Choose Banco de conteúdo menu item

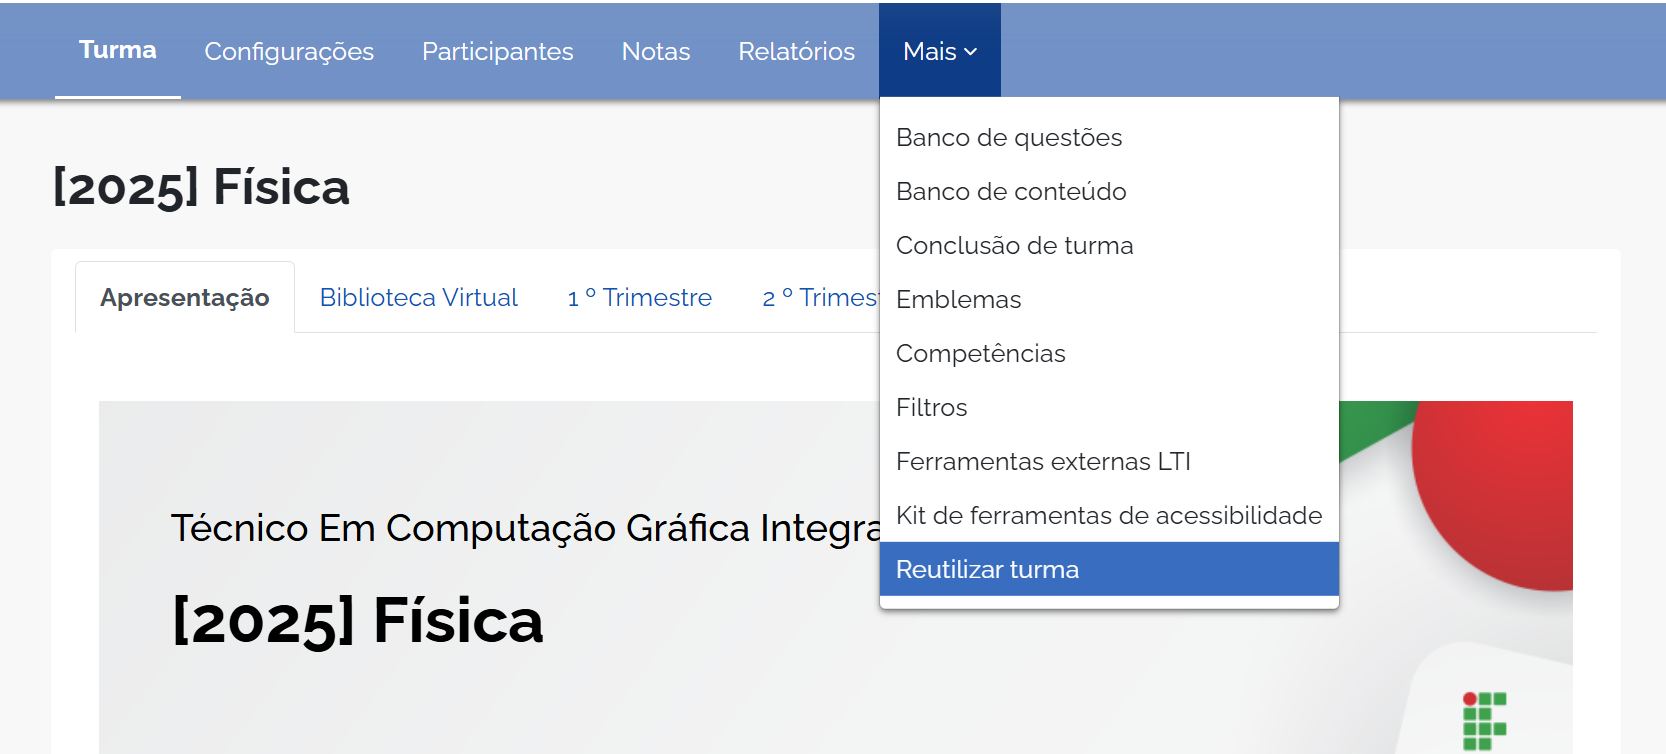pos(1011,191)
